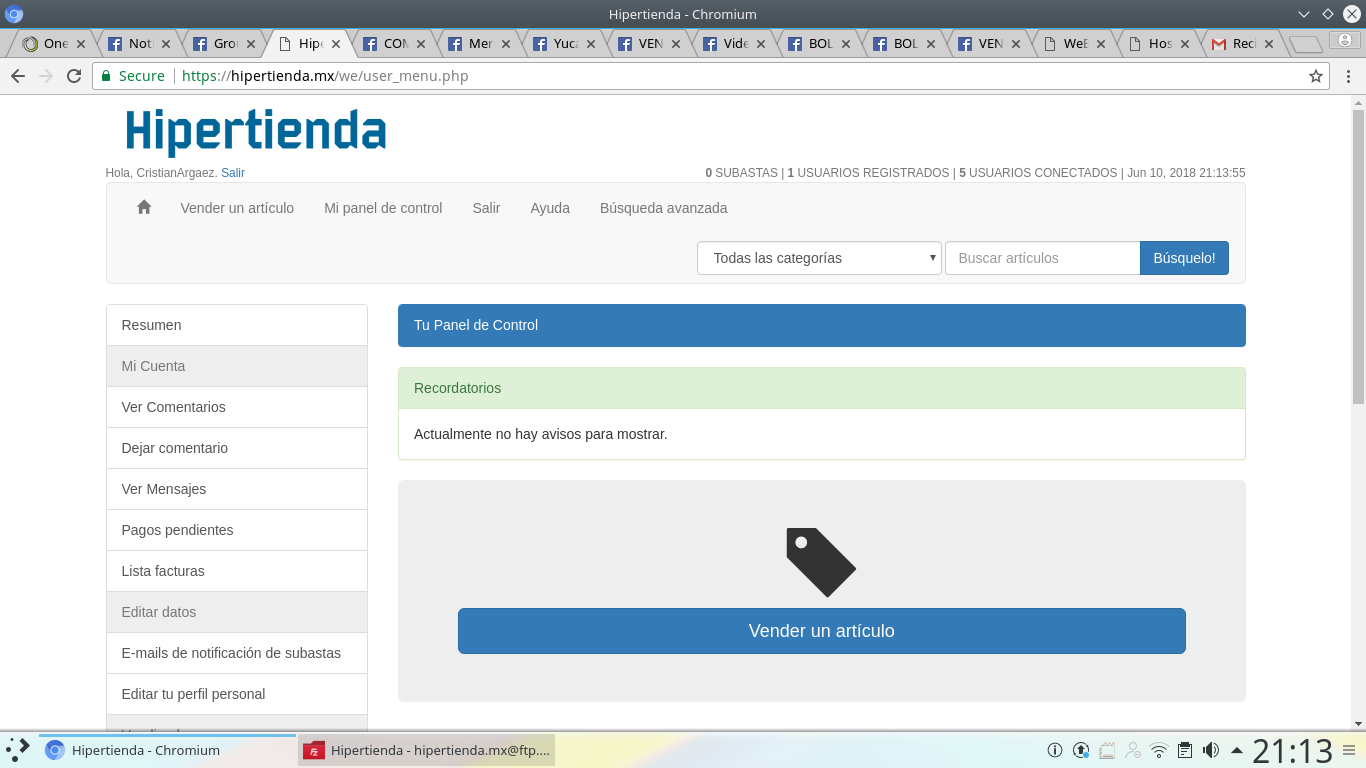Open the Wi-Fi network tray icon
This screenshot has height=768, width=1366.
coord(1159,750)
